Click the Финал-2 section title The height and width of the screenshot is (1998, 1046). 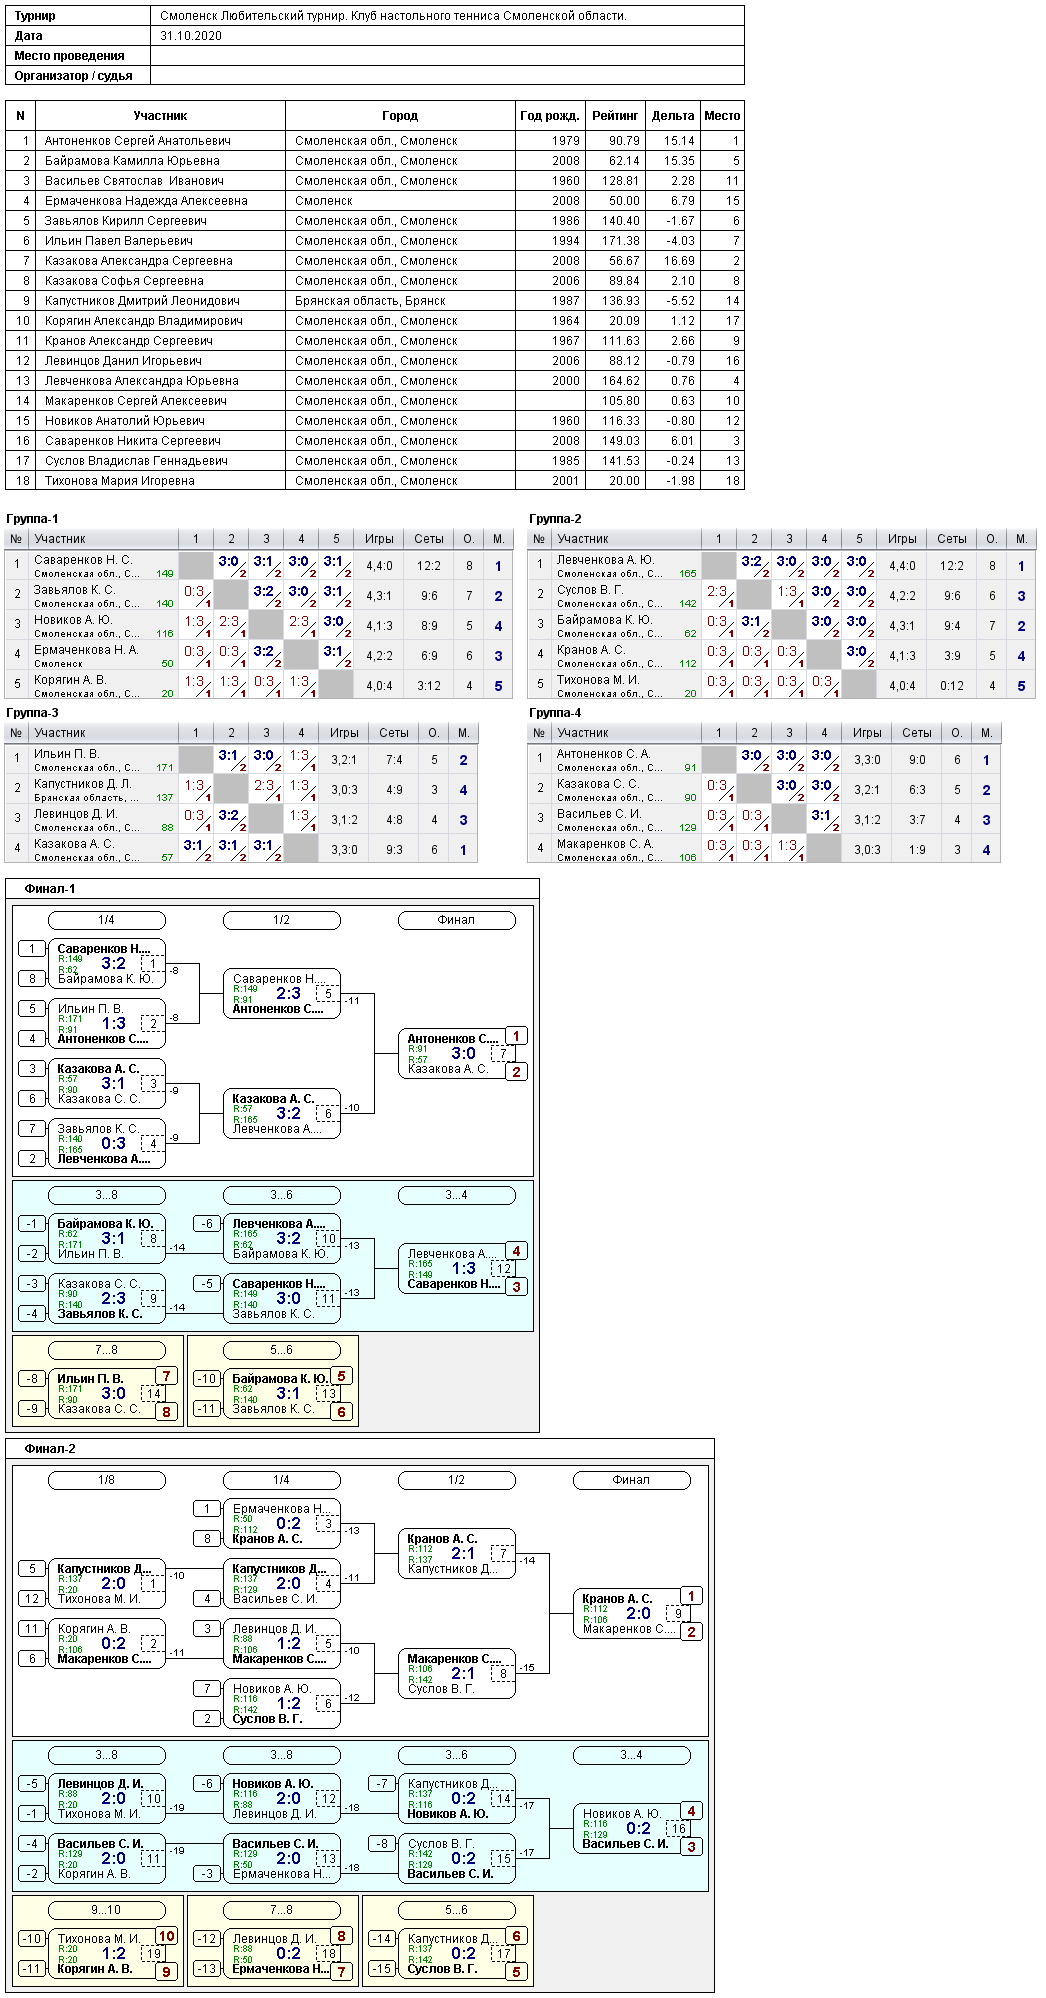(50, 1449)
